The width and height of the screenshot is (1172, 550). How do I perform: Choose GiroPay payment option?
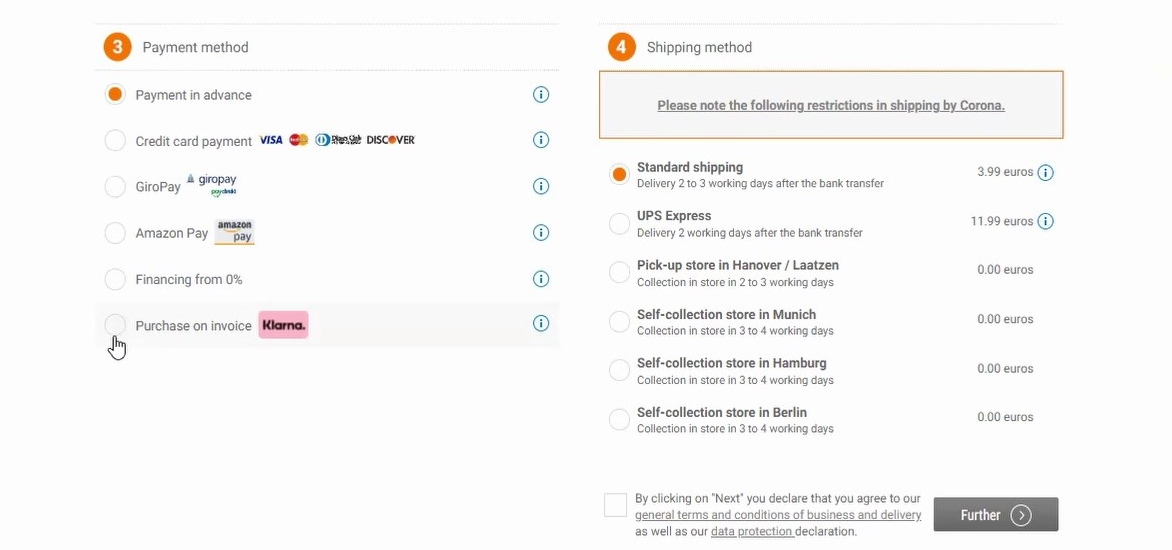coord(115,187)
